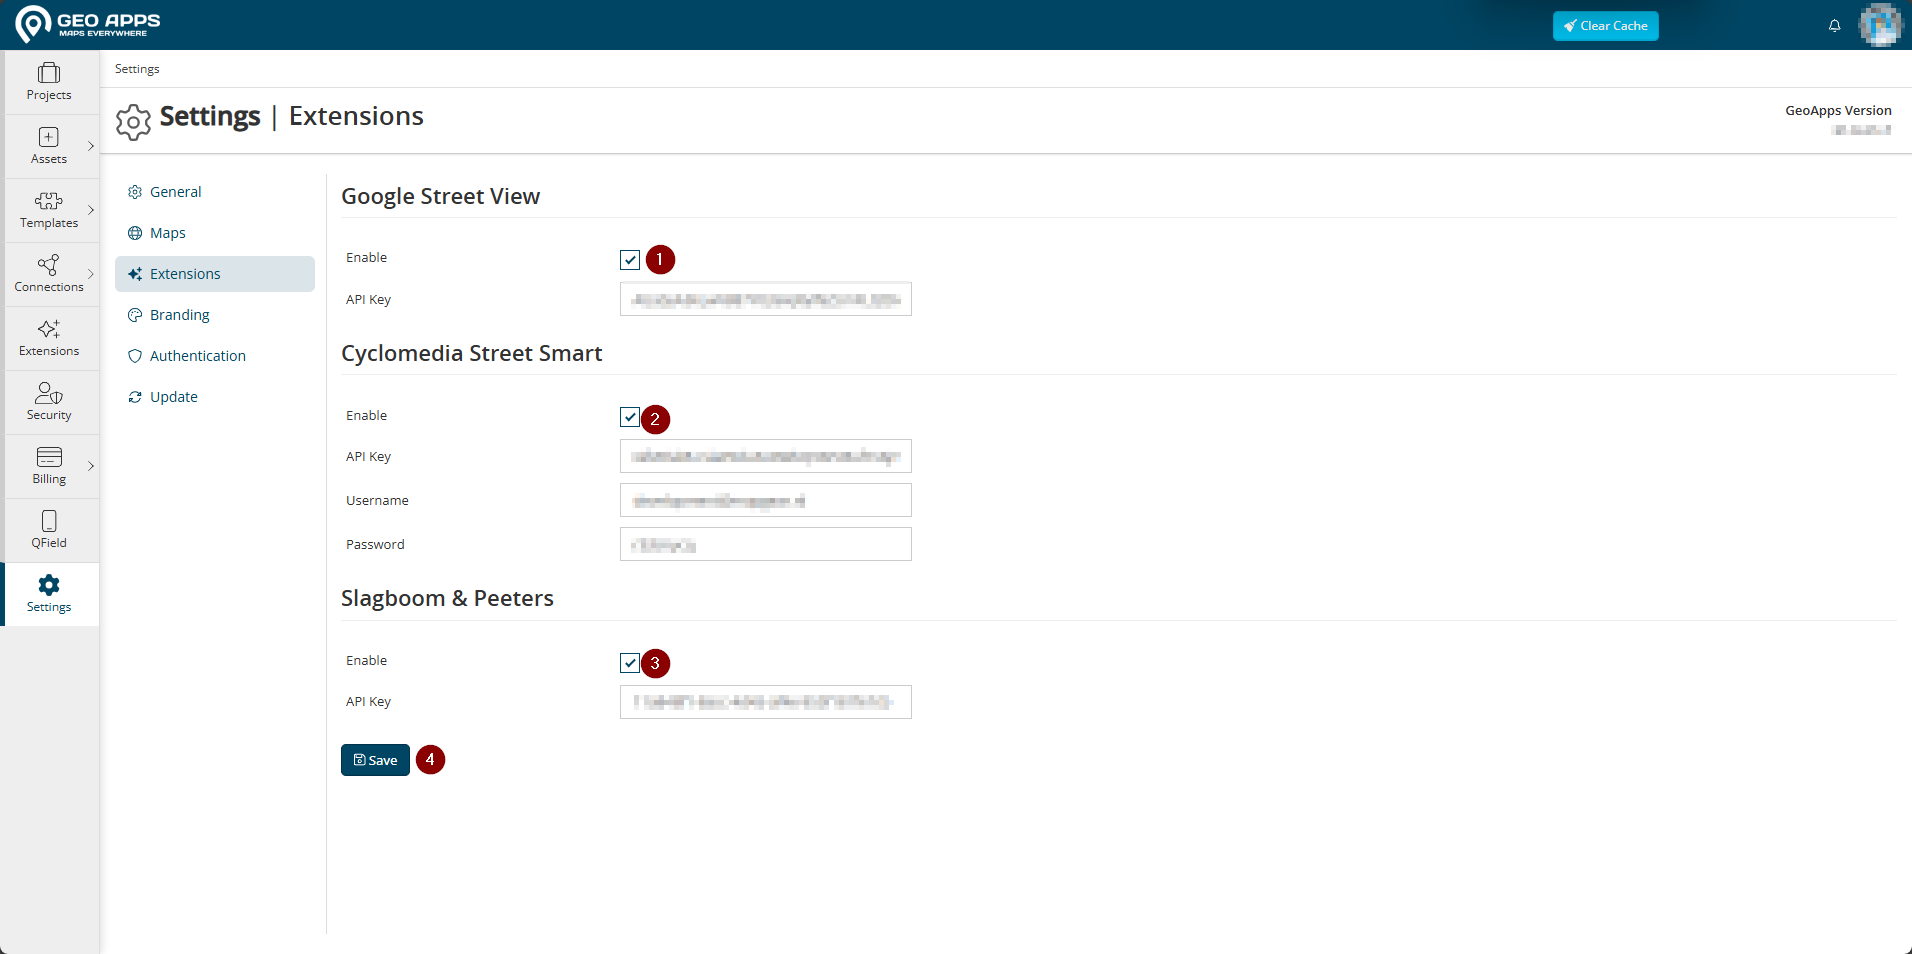Click the Clear Cache button
The width and height of the screenshot is (1912, 954).
click(1605, 26)
